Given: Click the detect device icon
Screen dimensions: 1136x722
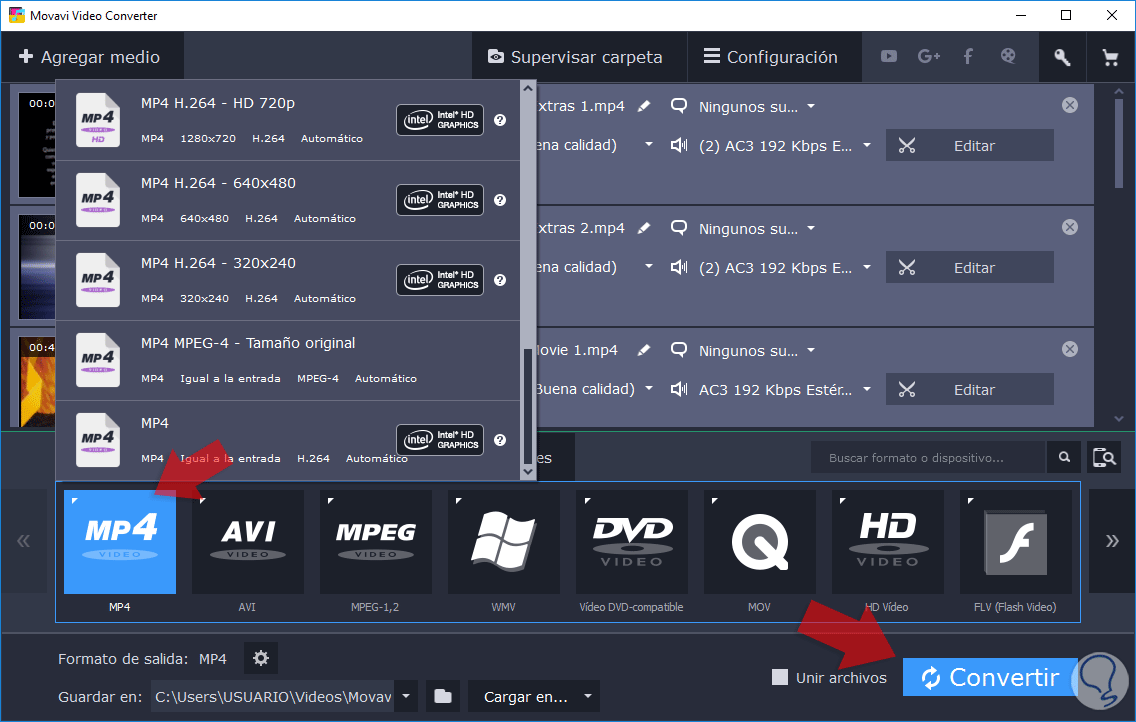Looking at the screenshot, I should pos(1104,458).
